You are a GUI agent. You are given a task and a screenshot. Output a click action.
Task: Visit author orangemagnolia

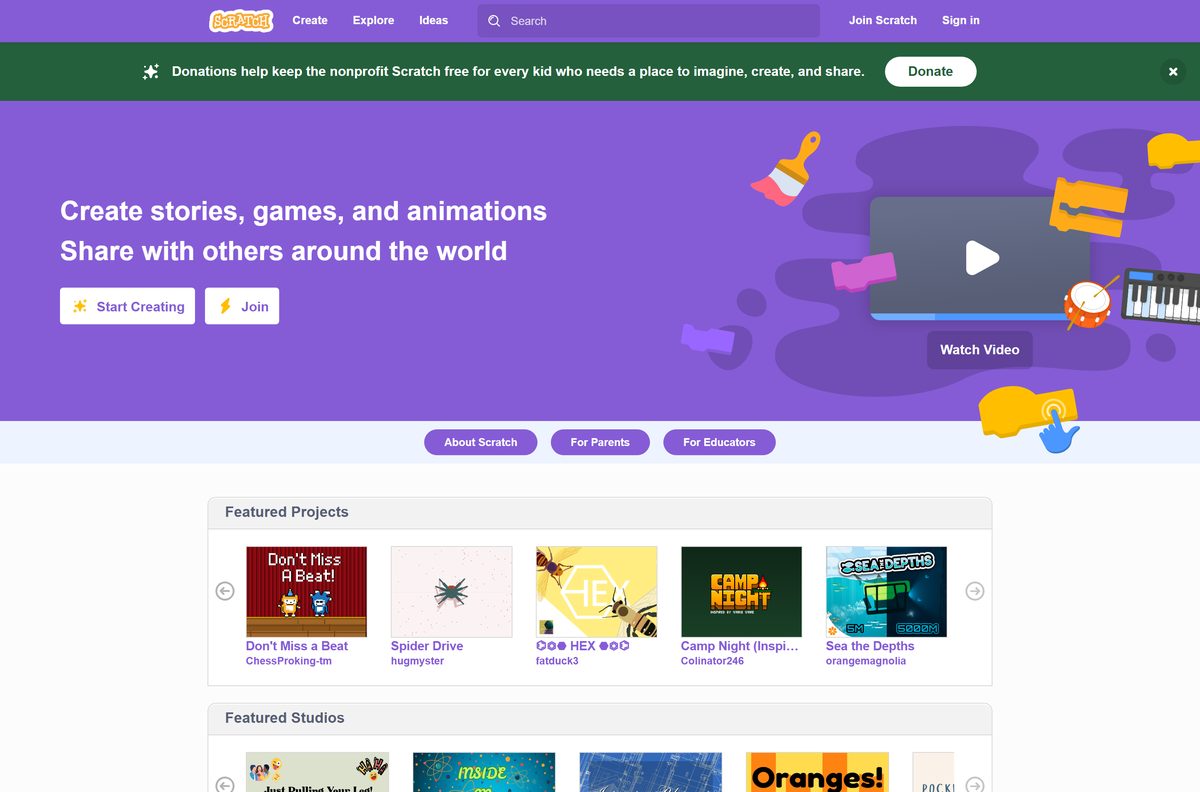point(866,661)
